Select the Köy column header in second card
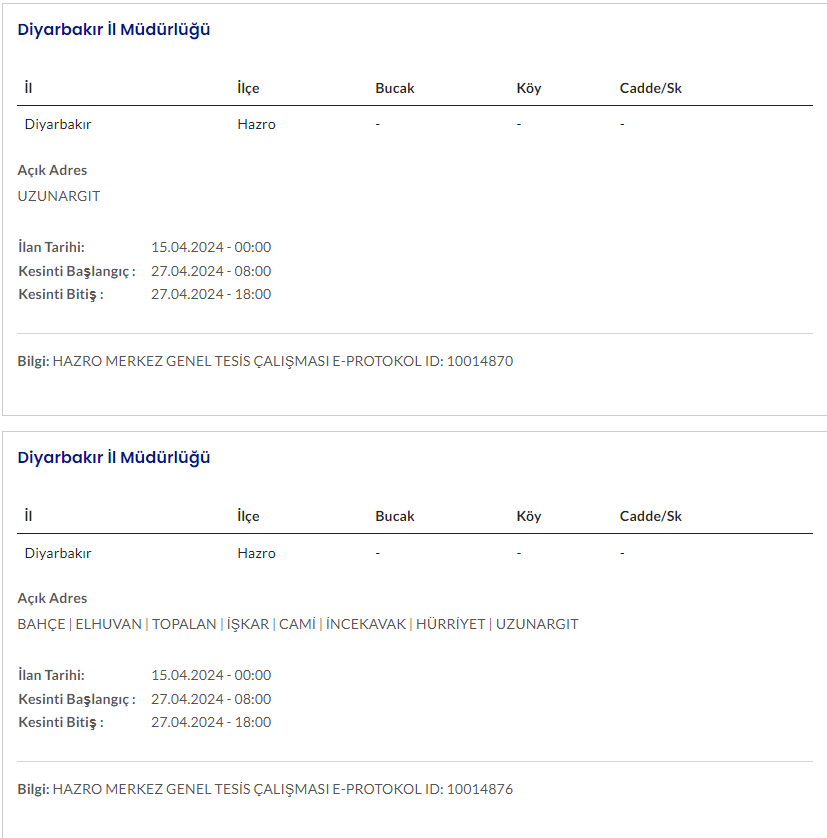This screenshot has height=838, width=827. (x=528, y=516)
